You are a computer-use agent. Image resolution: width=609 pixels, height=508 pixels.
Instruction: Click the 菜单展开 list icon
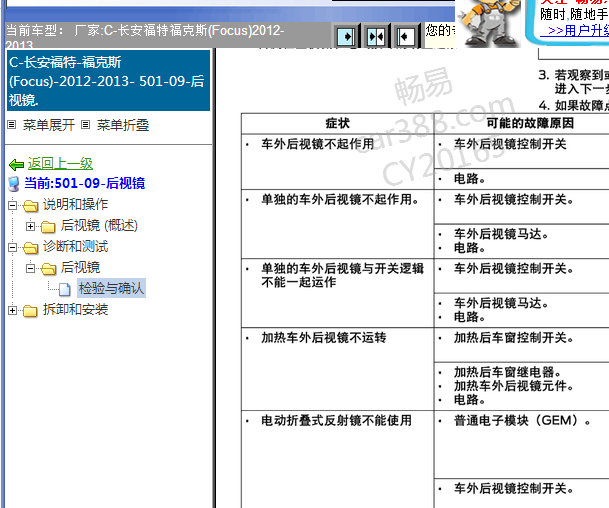pos(12,125)
